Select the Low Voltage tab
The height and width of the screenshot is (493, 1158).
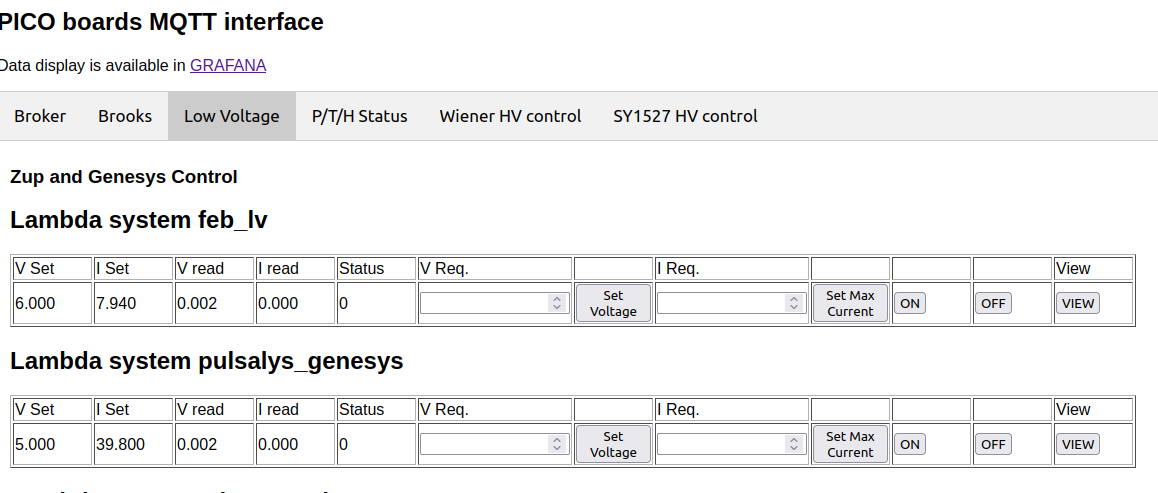pos(232,116)
